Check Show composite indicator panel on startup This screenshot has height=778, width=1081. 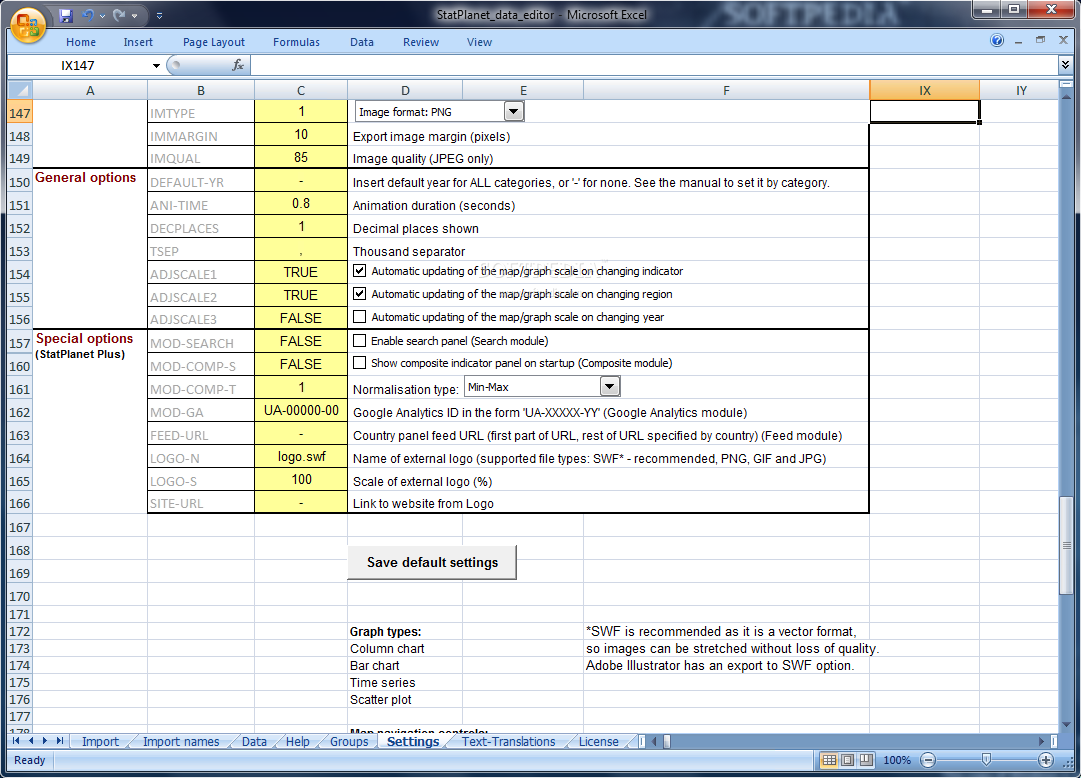pyautogui.click(x=359, y=362)
